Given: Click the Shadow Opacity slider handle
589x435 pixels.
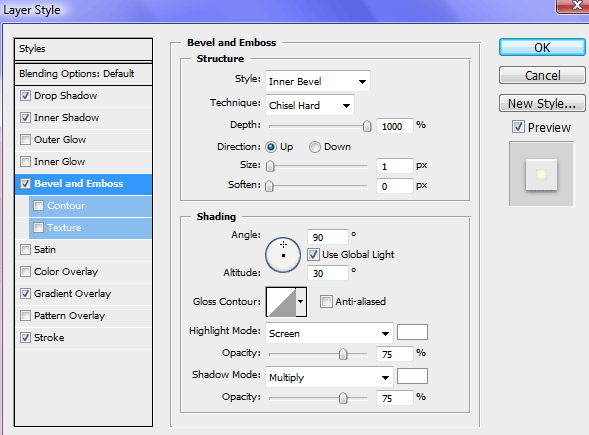Looking at the screenshot, I should (x=343, y=398).
